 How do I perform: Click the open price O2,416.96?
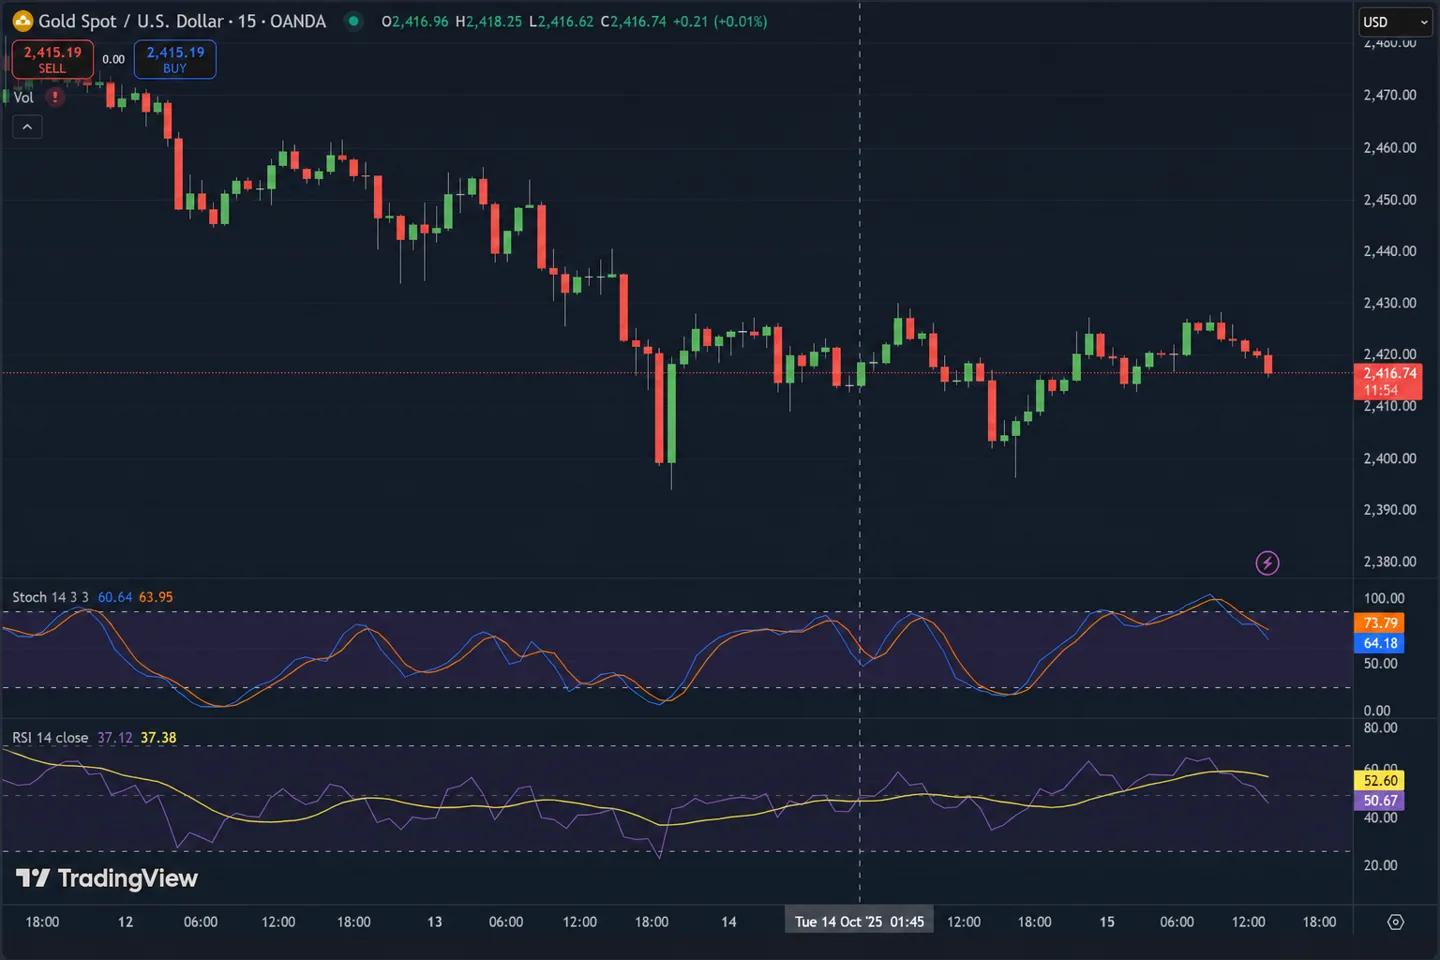[x=415, y=21]
